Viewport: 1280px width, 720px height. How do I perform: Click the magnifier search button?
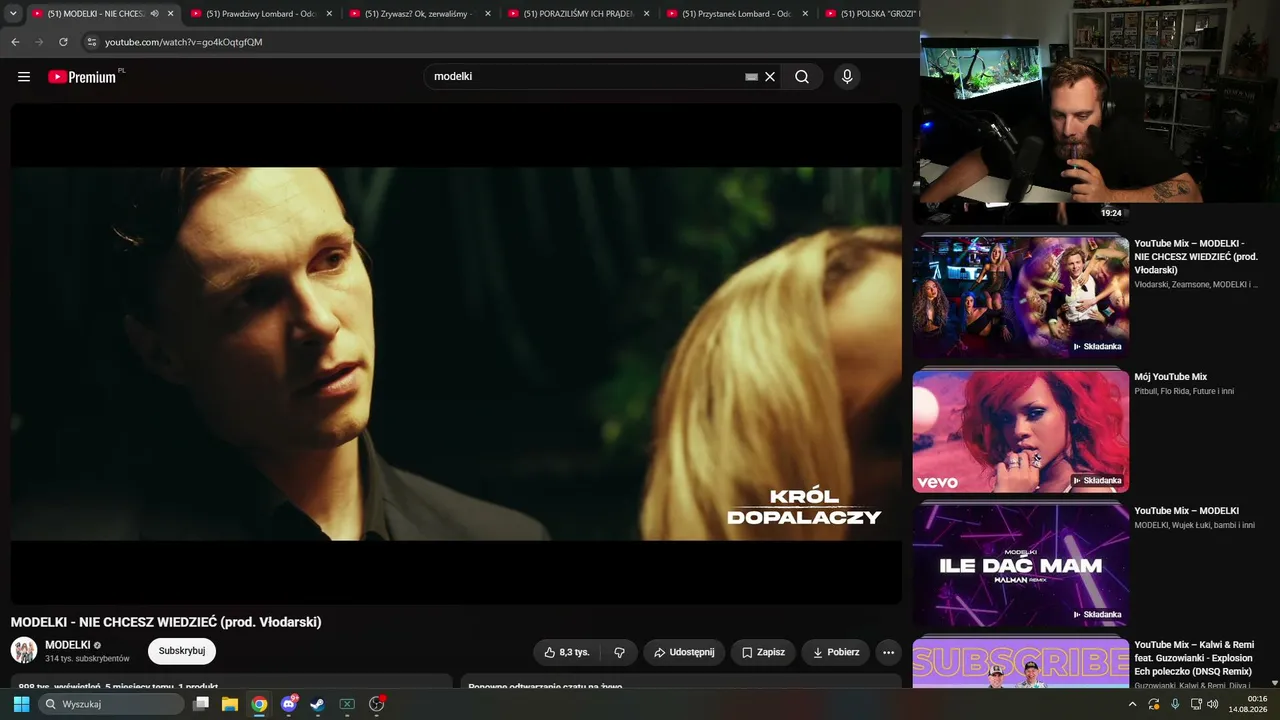click(x=802, y=77)
